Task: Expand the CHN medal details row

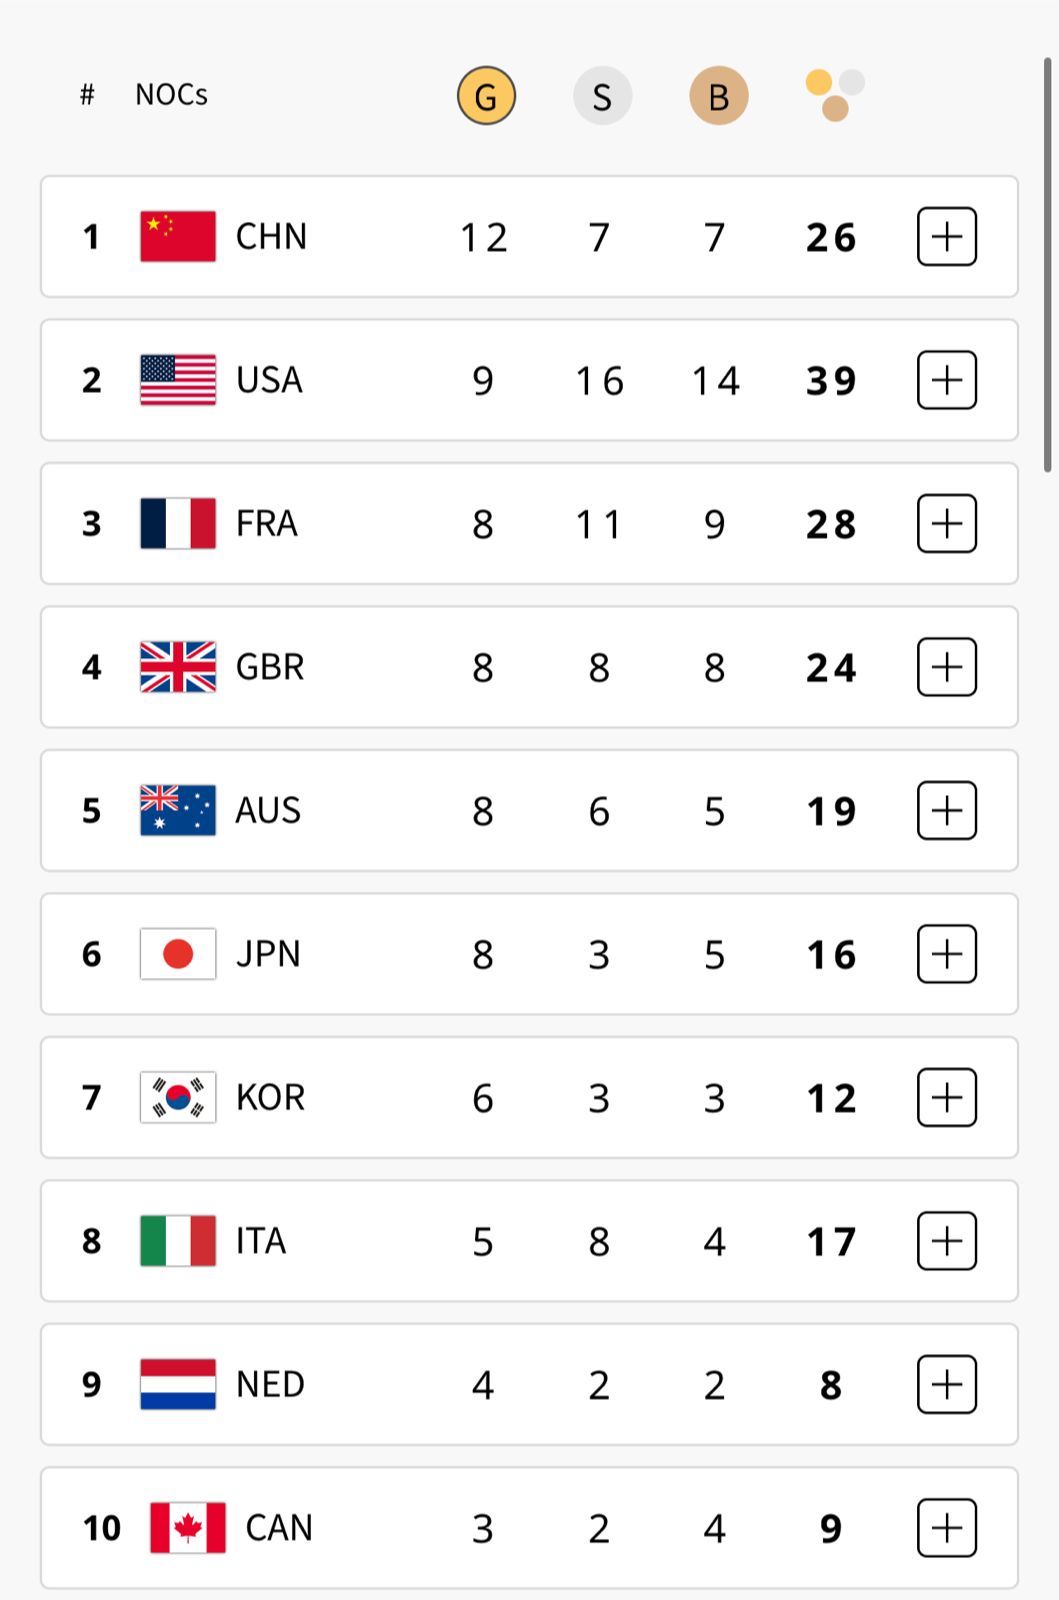Action: [x=946, y=237]
